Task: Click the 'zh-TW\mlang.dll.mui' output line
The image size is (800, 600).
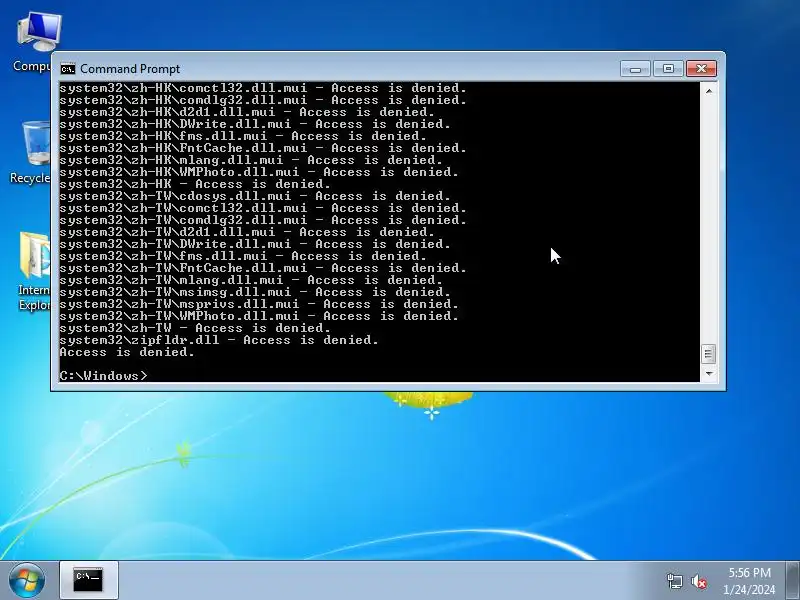Action: coord(251,280)
